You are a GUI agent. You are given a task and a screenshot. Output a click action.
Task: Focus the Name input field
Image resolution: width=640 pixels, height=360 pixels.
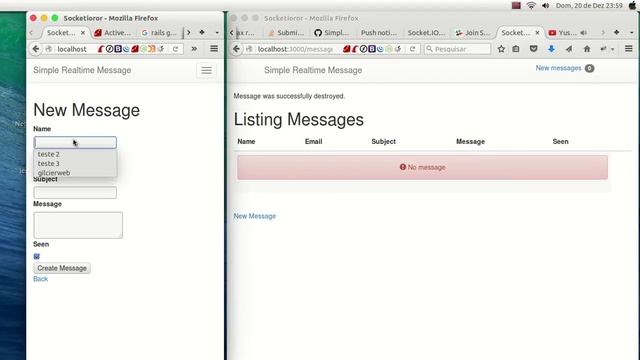point(75,142)
